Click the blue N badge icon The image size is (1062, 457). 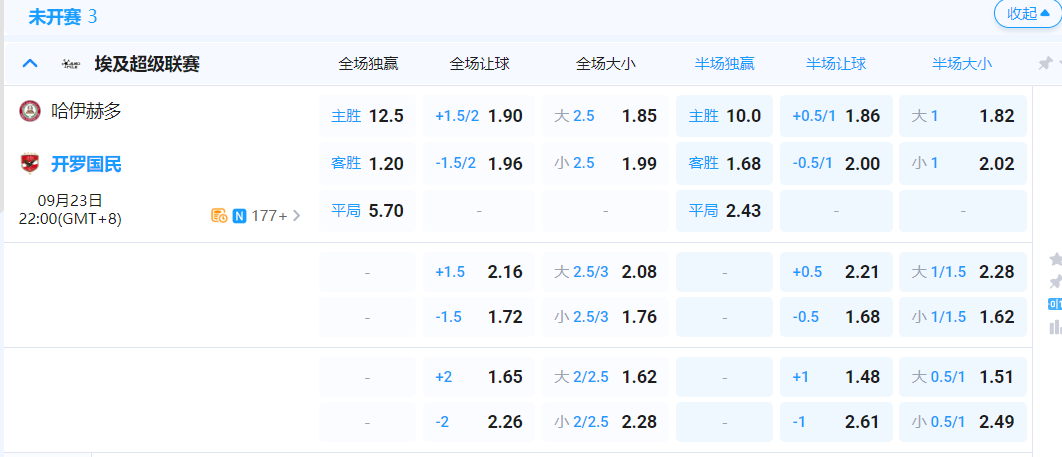point(239,215)
